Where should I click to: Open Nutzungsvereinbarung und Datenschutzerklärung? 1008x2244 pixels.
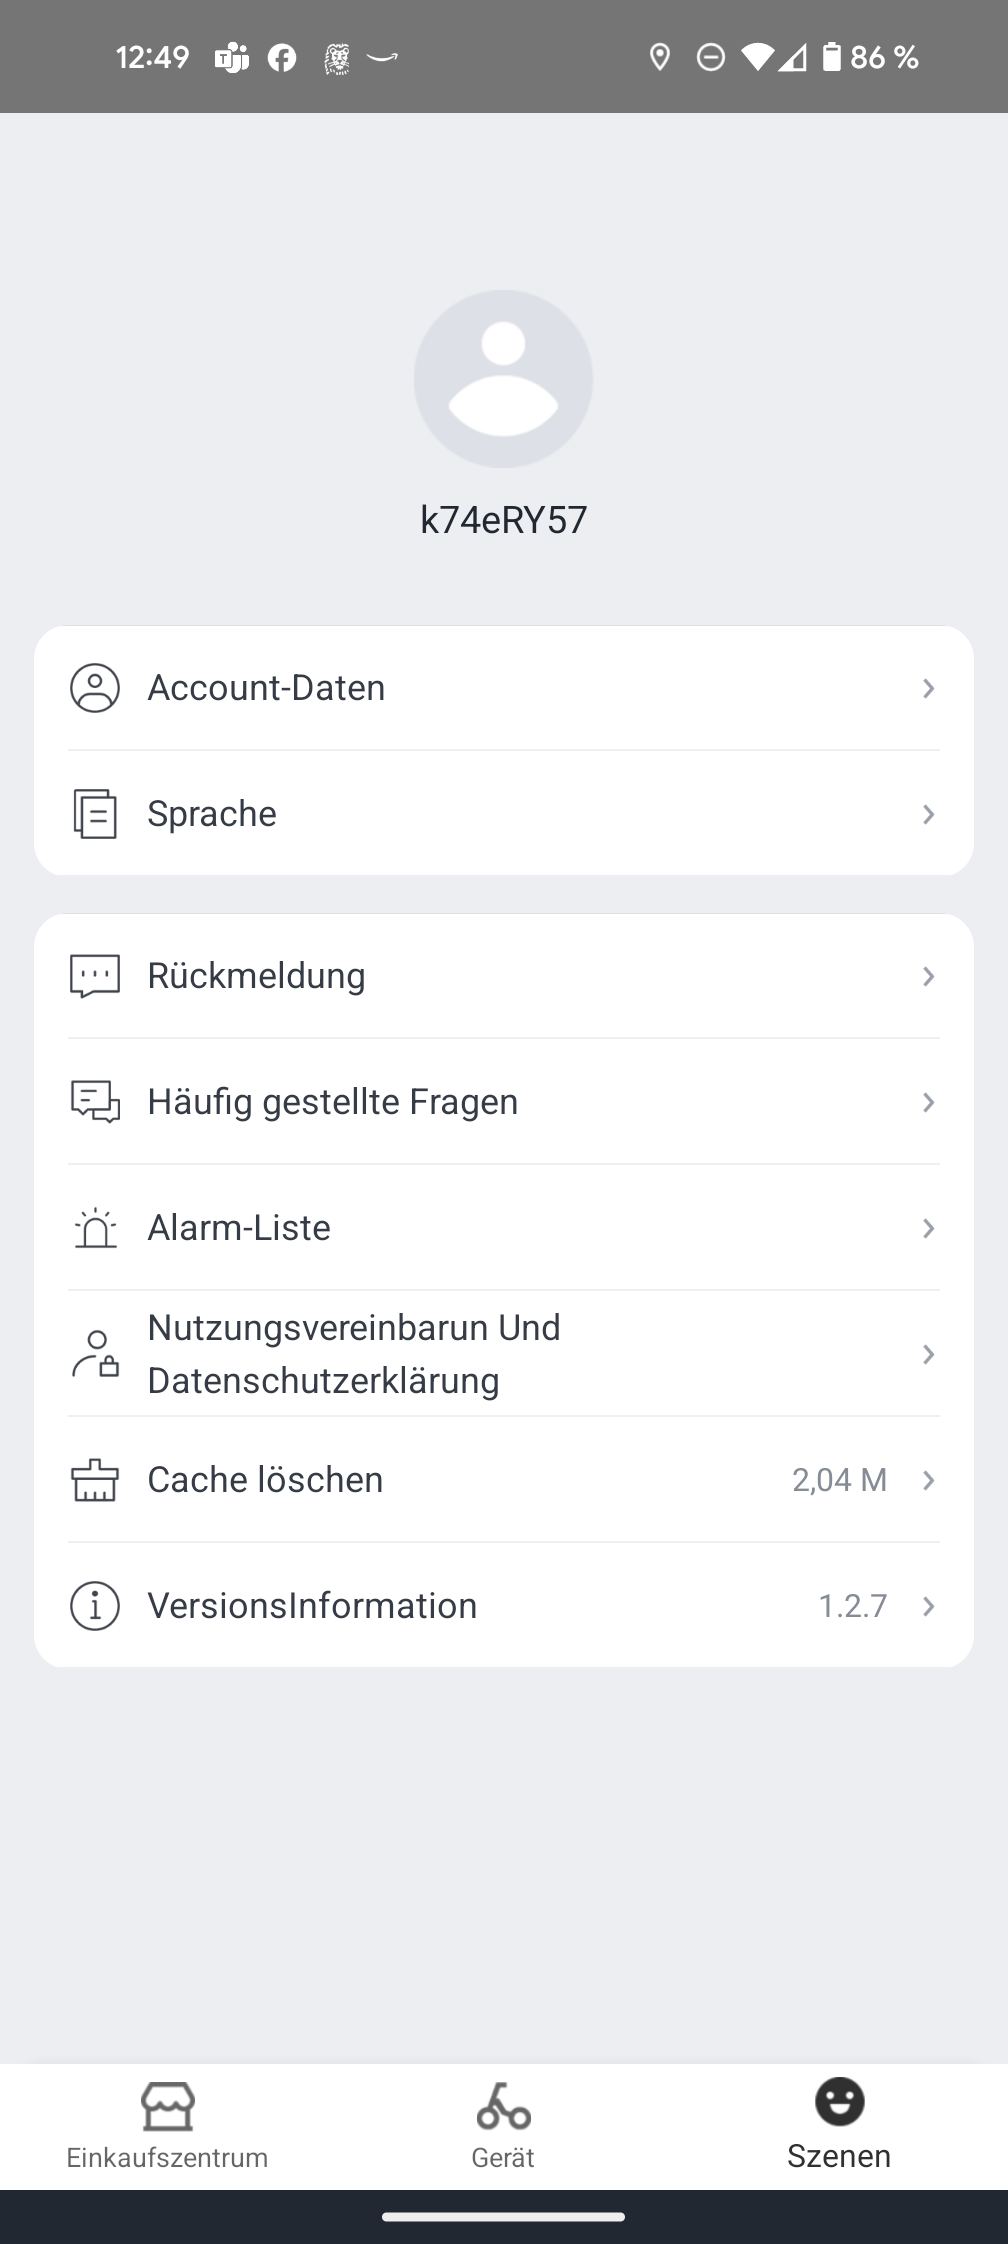click(354, 1354)
